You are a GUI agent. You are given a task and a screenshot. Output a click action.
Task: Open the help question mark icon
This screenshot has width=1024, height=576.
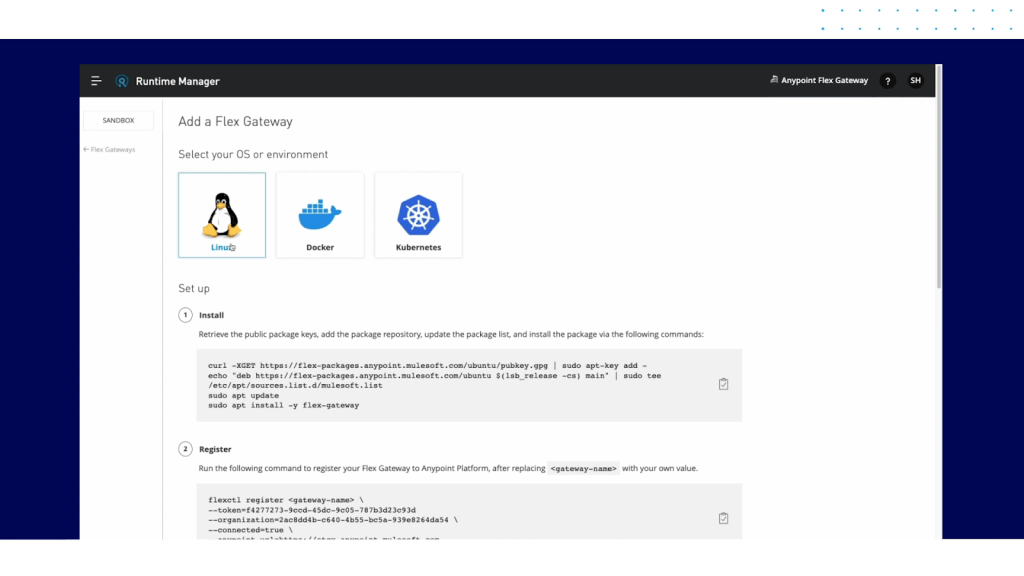click(887, 81)
